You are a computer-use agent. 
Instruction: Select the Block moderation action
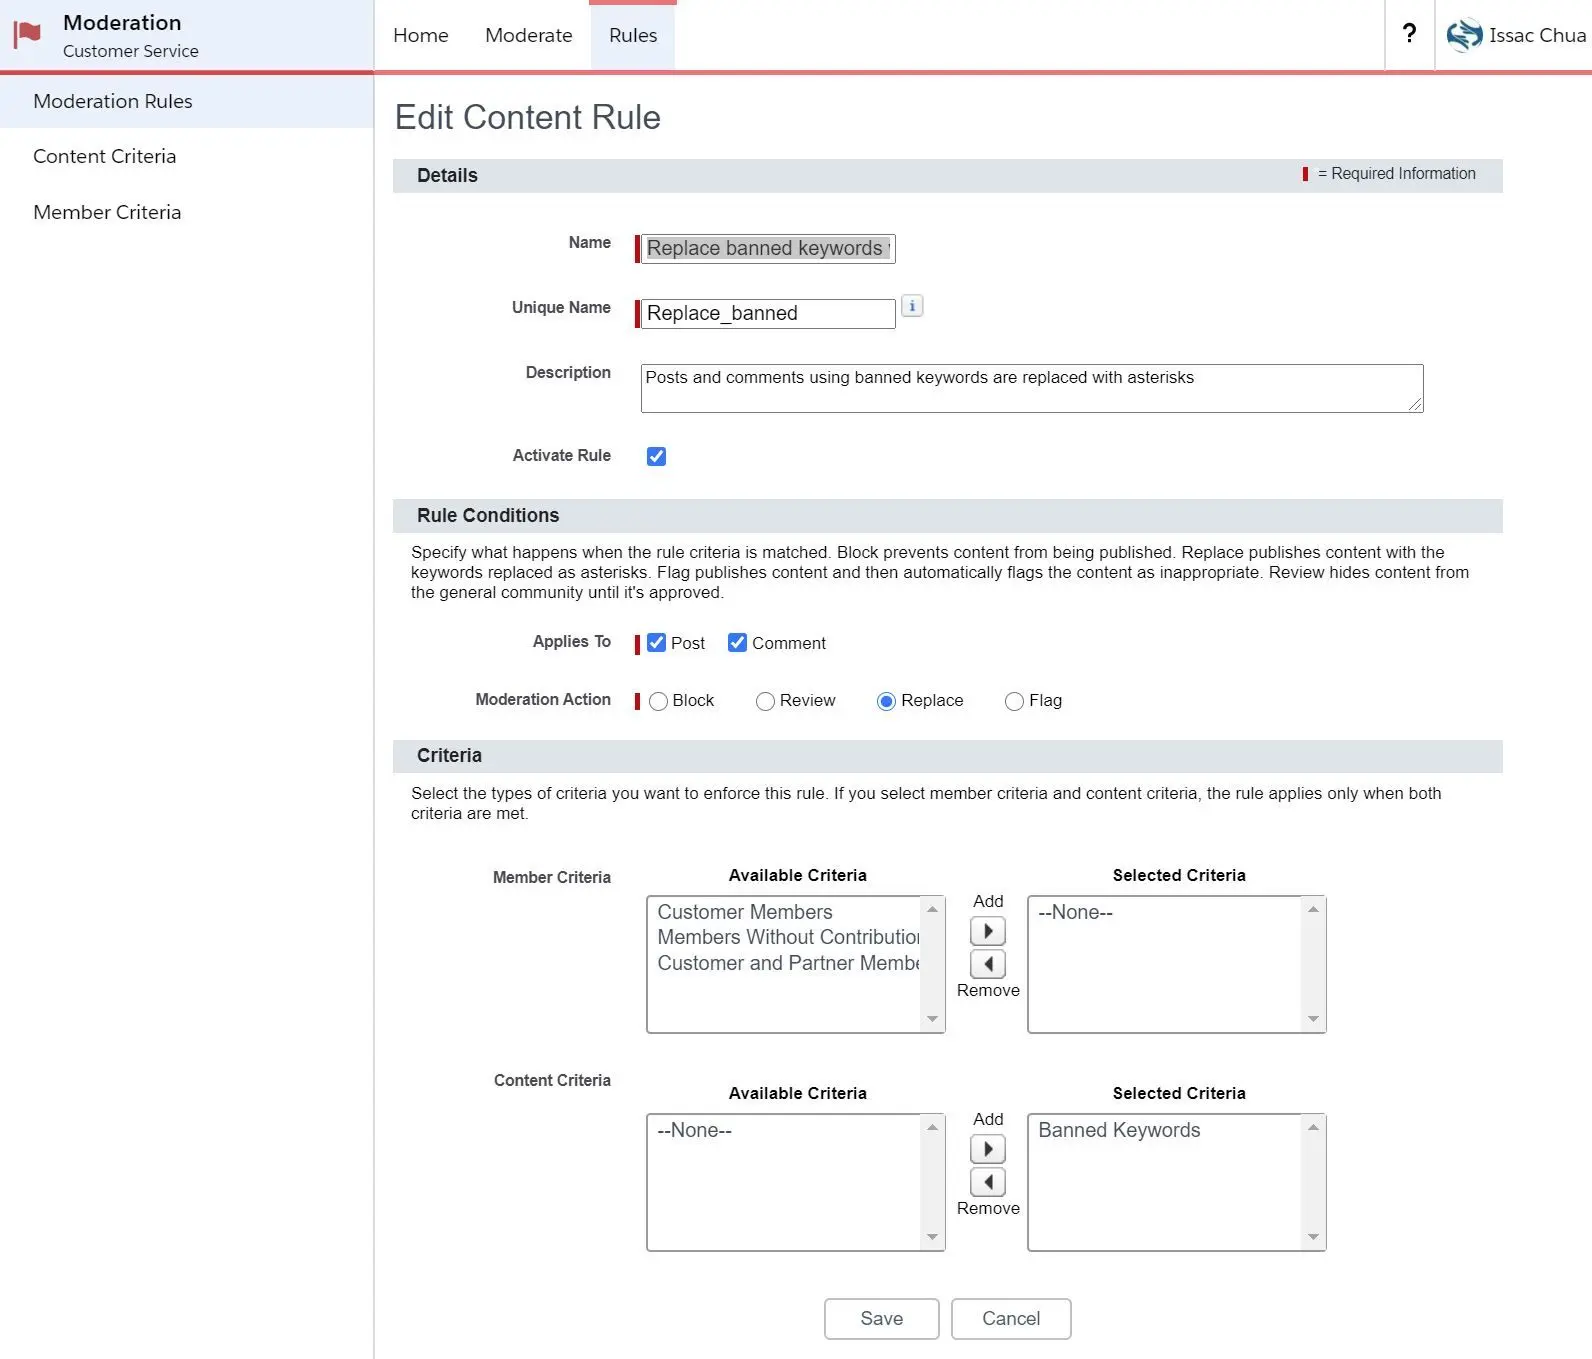658,701
